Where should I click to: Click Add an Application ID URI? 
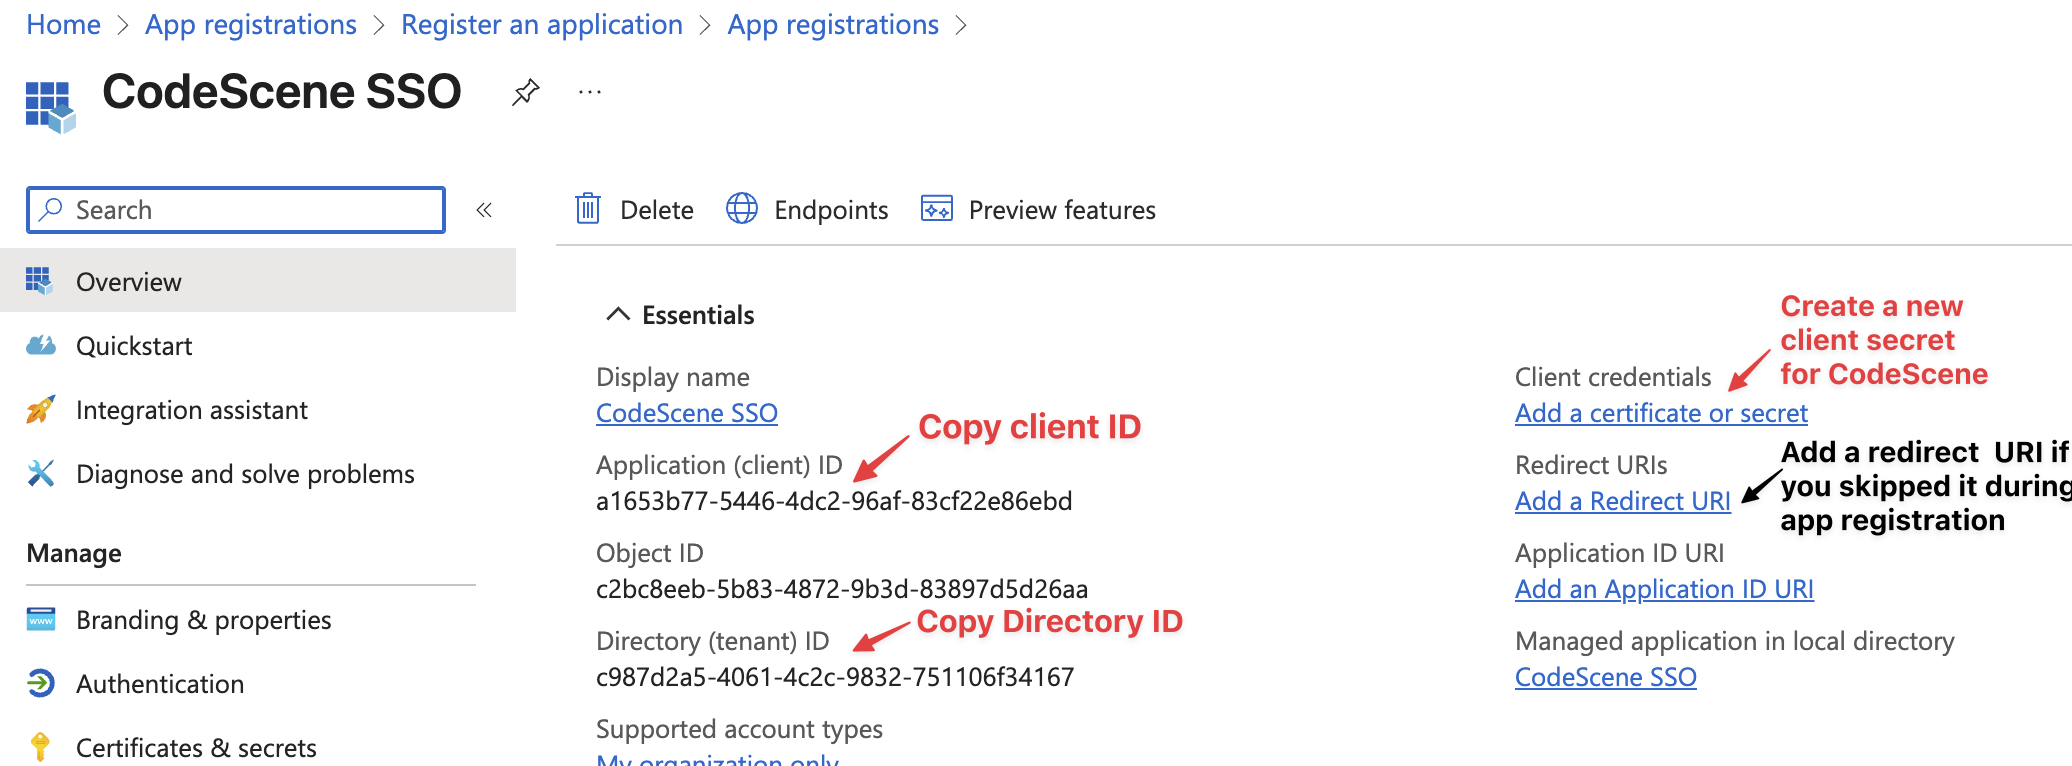[1664, 589]
